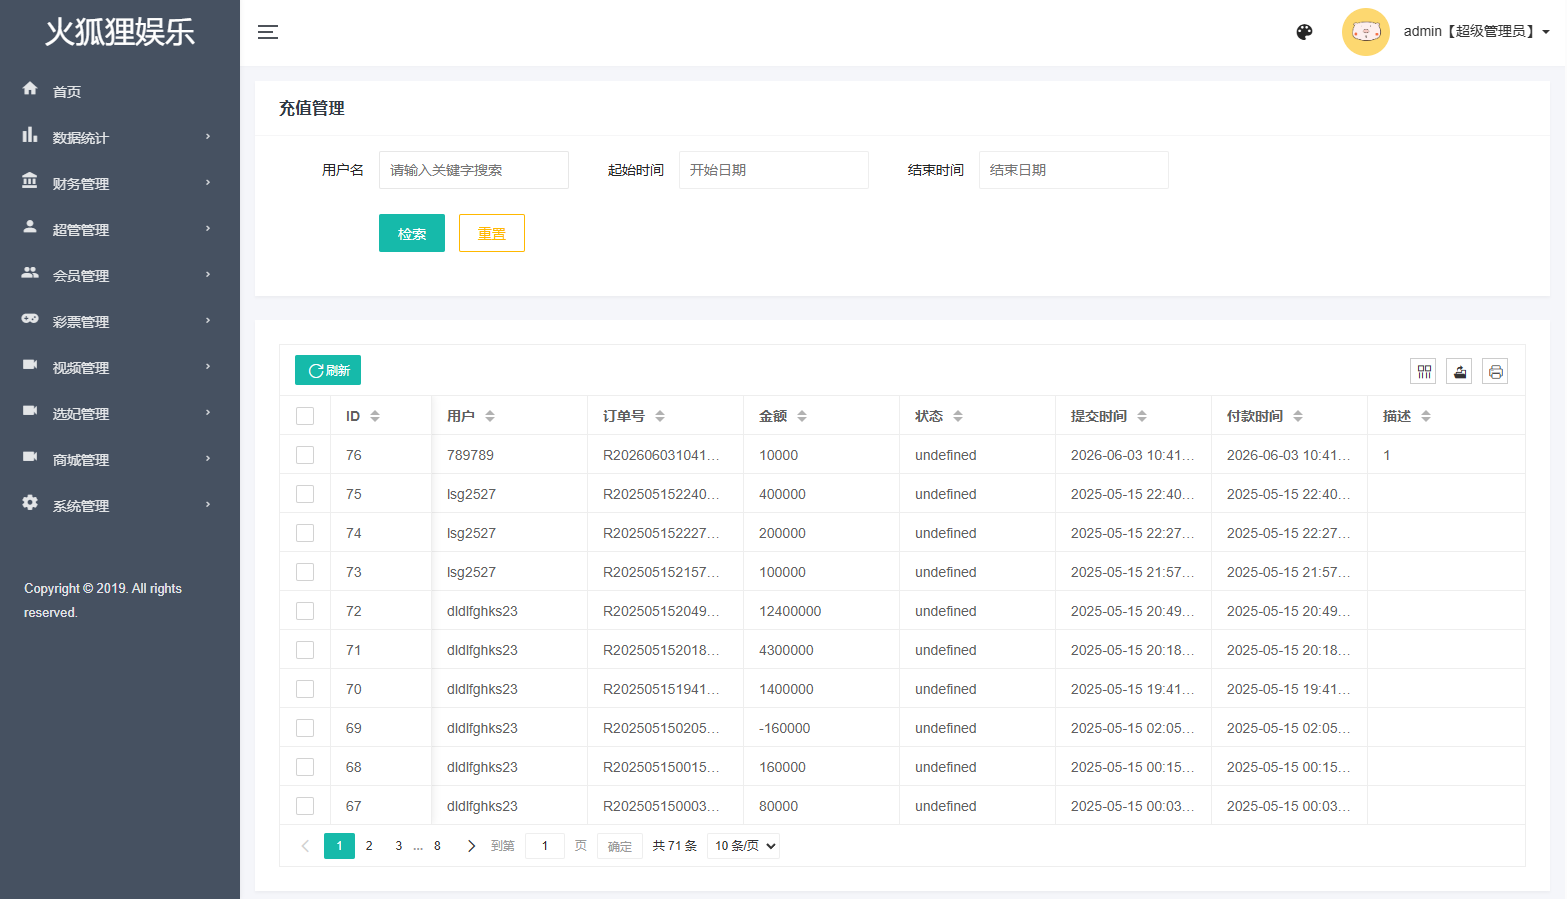Expand the 会员管理 menu item
The height and width of the screenshot is (899, 1567).
(x=120, y=275)
